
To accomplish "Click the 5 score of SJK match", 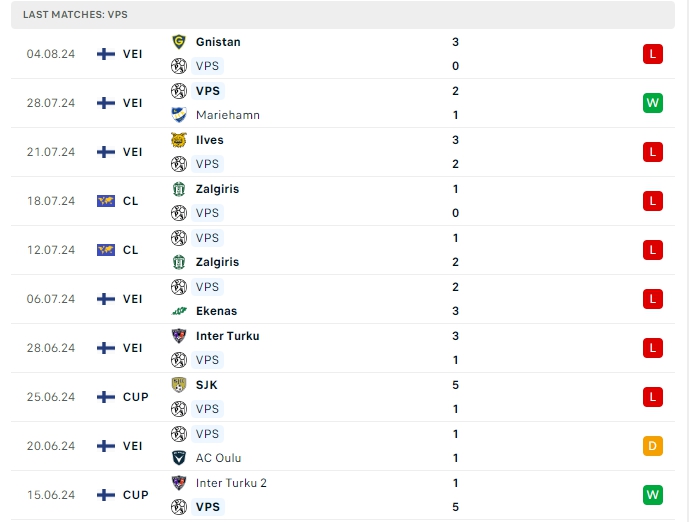I will coord(455,385).
